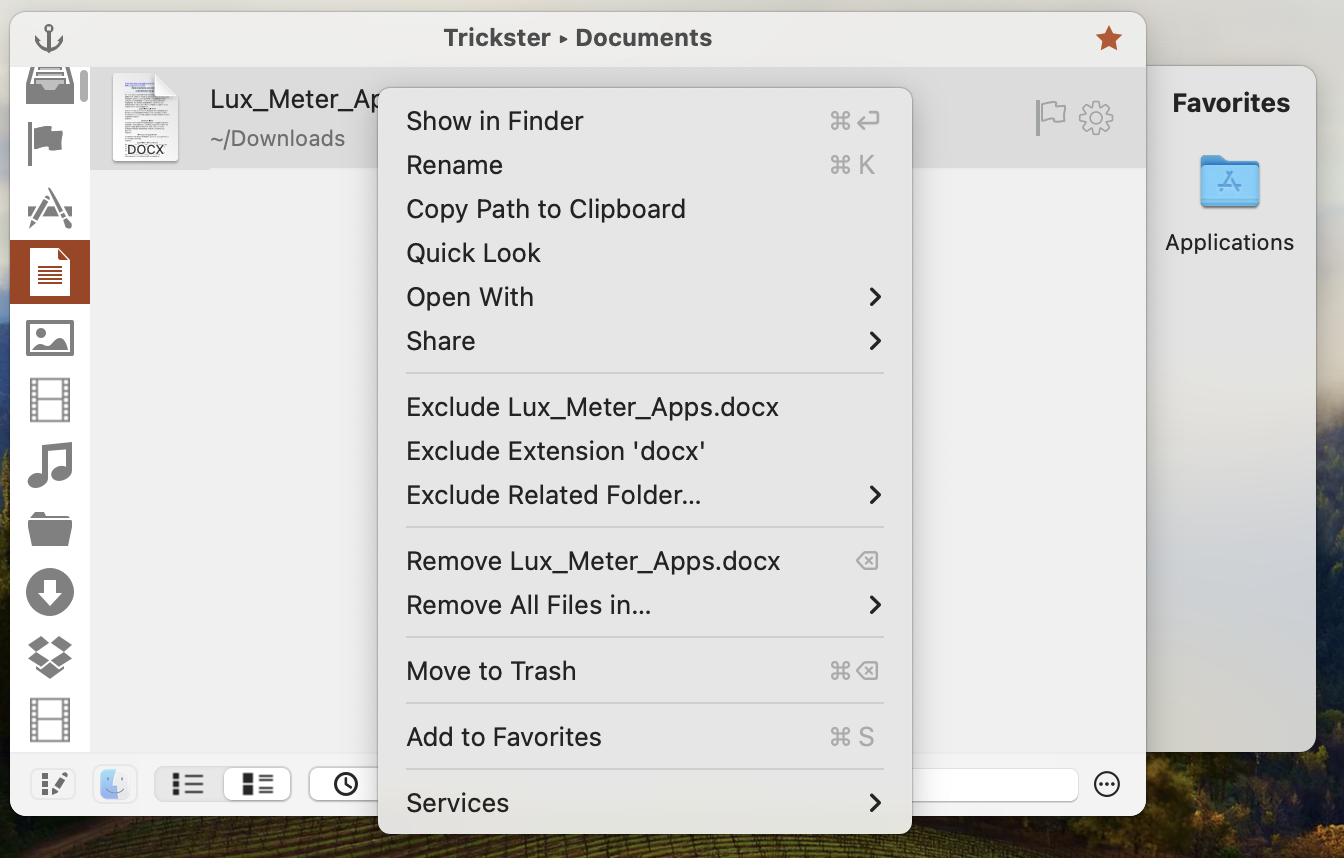Click the Finder icon in bottom bar
This screenshot has width=1344, height=858.
[114, 784]
